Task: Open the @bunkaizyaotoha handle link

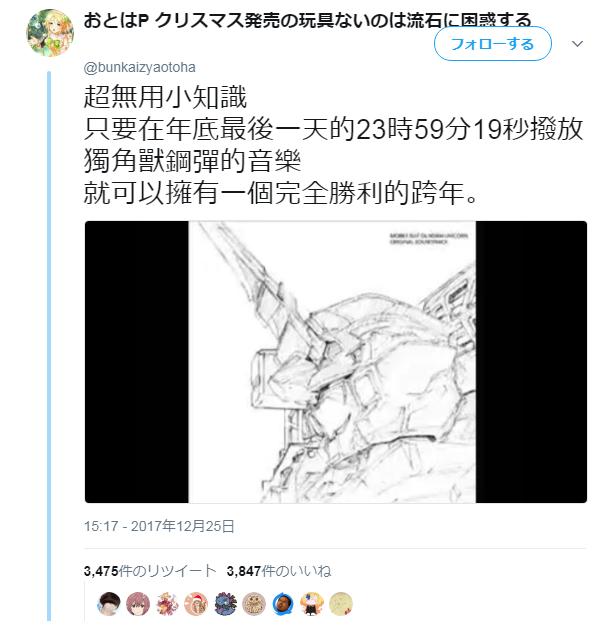Action: click(139, 67)
